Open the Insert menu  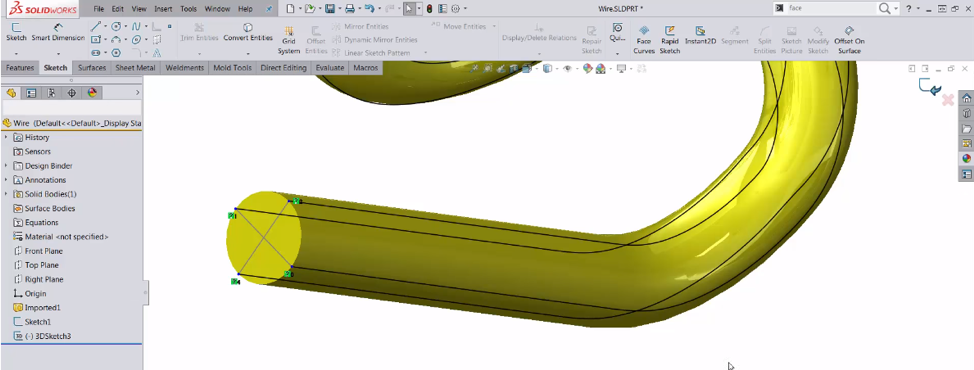click(163, 9)
